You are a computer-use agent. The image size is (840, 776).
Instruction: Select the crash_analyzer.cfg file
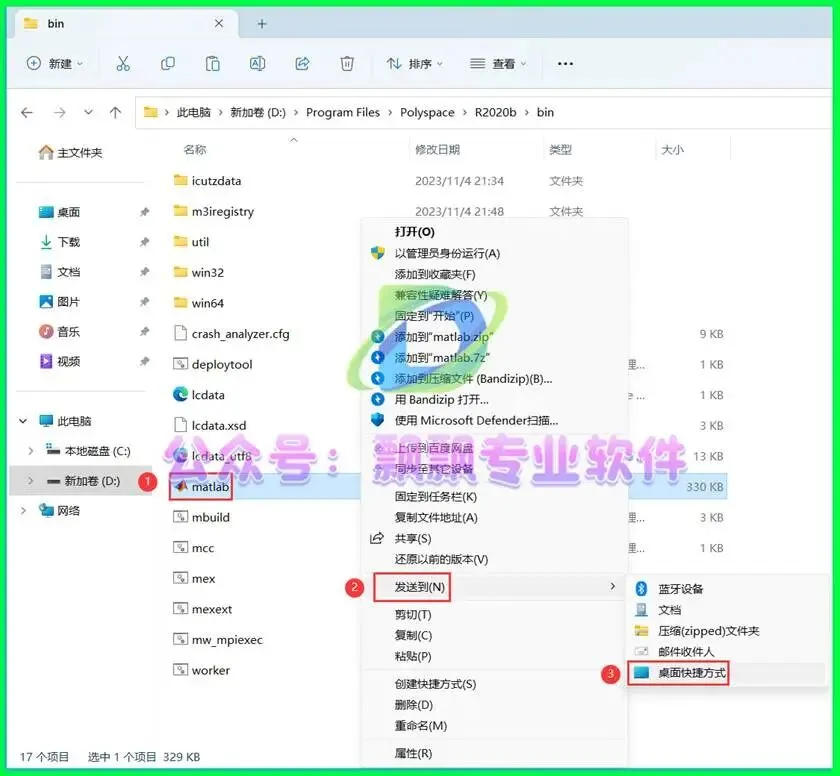click(231, 334)
